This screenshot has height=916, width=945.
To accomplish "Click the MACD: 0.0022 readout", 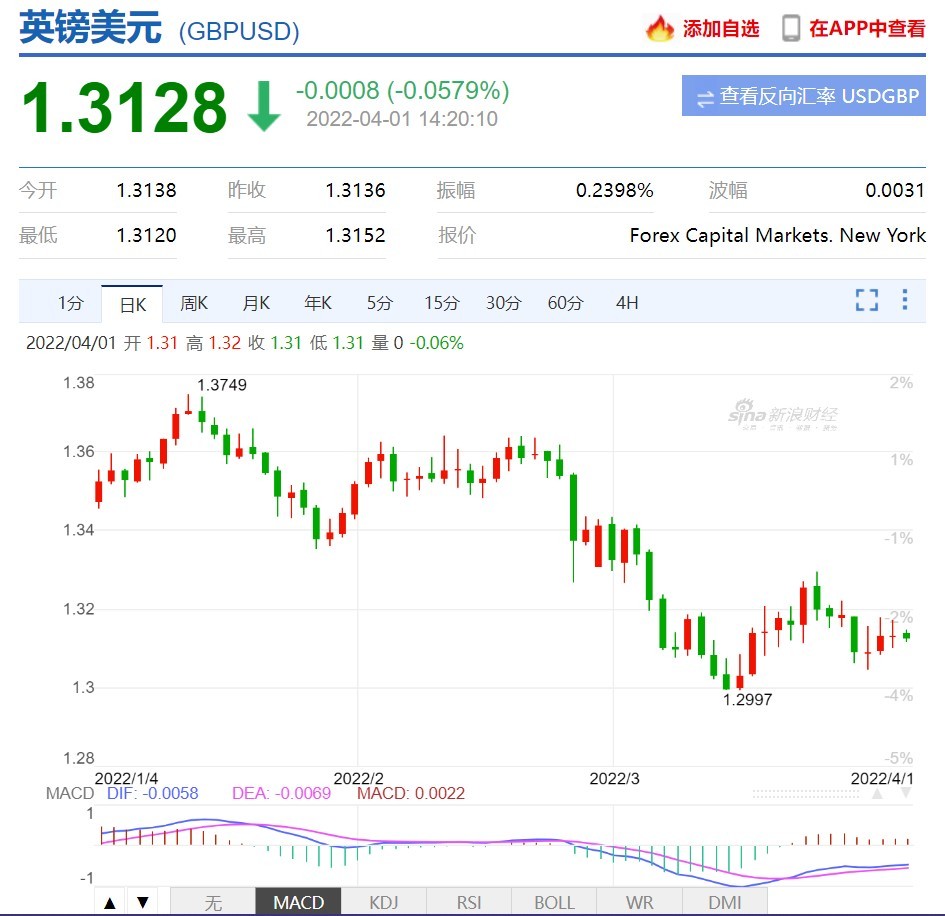I will pyautogui.click(x=411, y=793).
